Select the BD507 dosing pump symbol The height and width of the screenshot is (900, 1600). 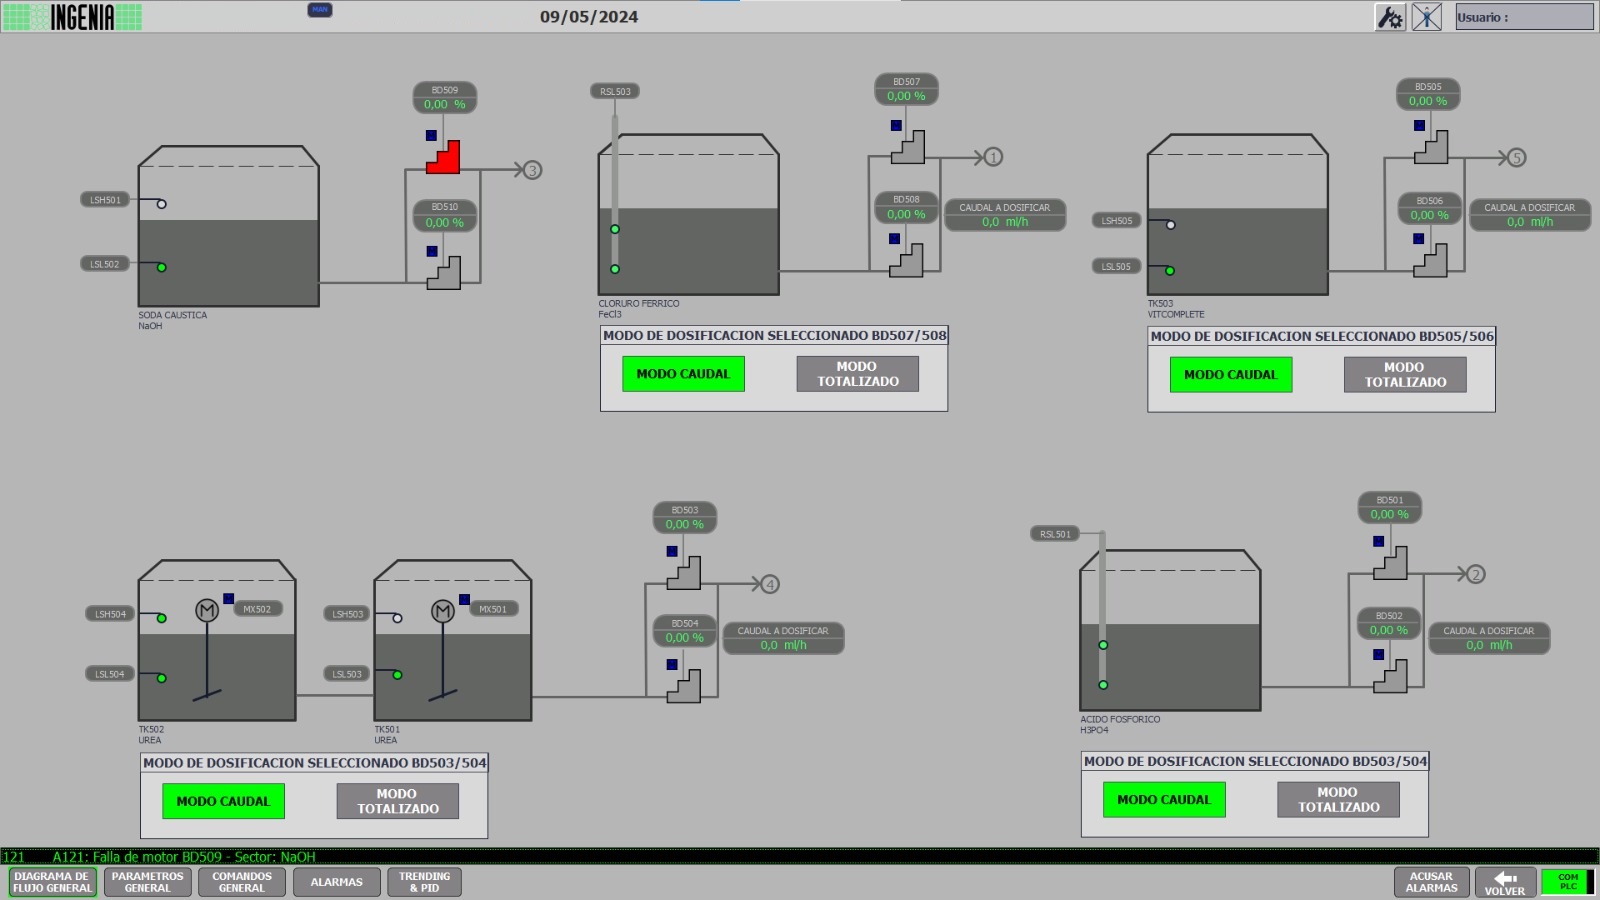pyautogui.click(x=908, y=147)
